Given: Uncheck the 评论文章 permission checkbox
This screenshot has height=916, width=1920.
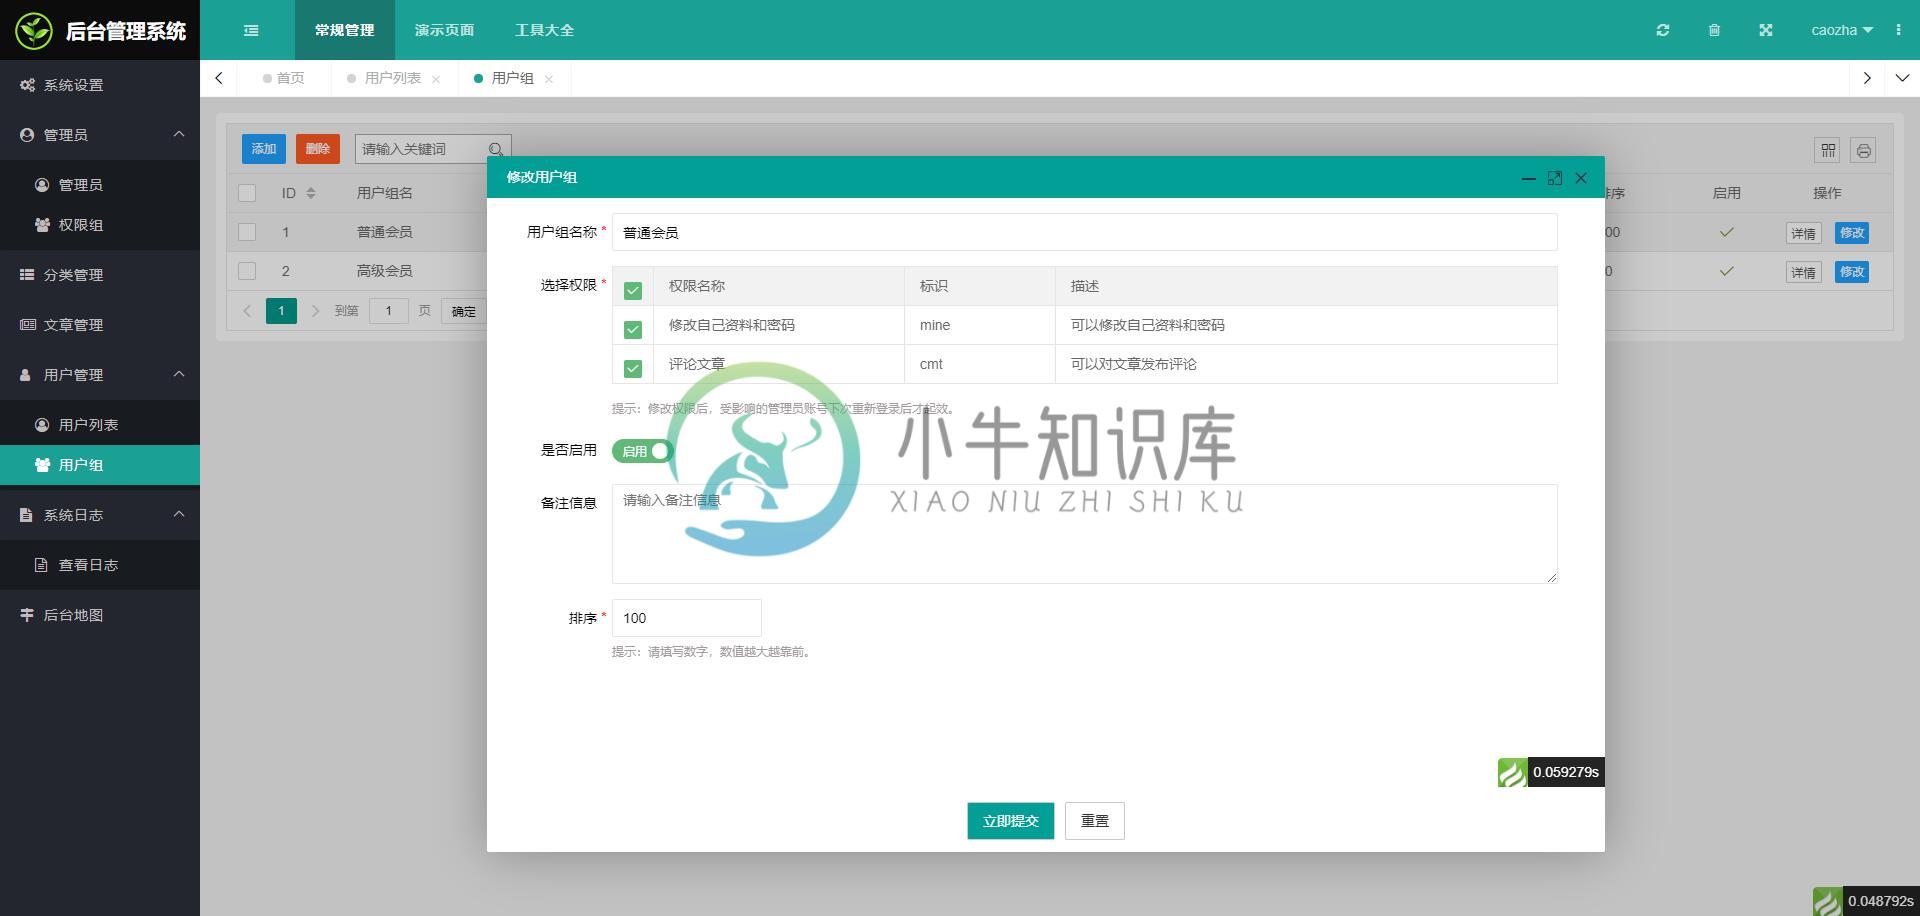Looking at the screenshot, I should point(633,368).
